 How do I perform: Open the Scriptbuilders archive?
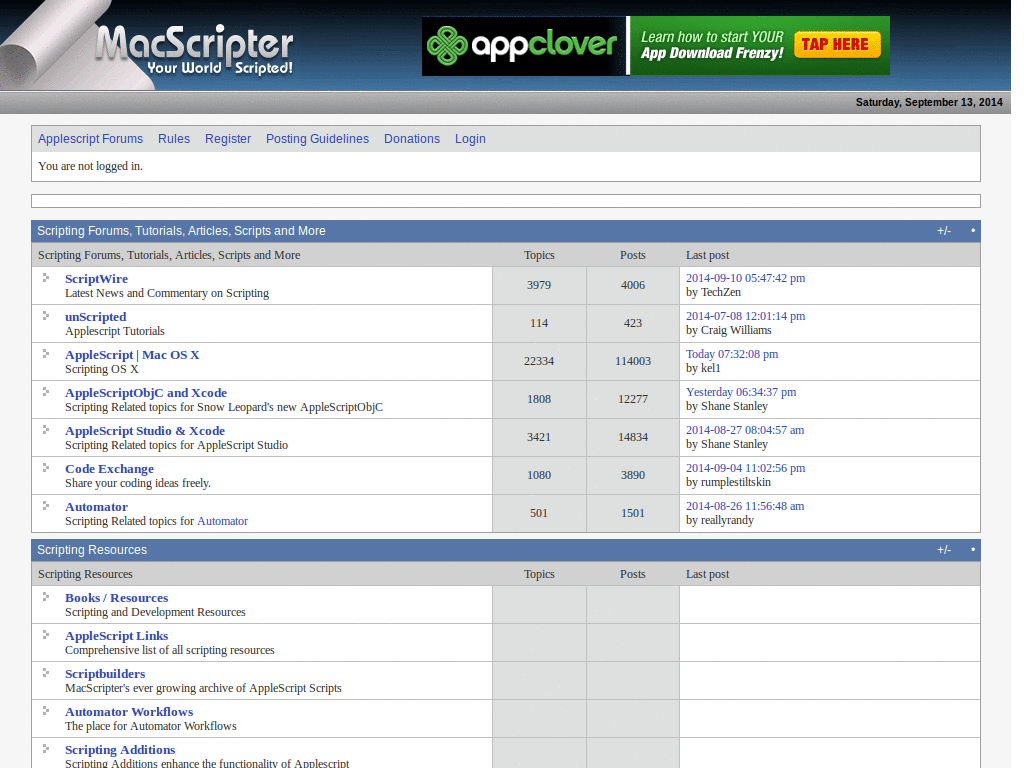click(105, 673)
